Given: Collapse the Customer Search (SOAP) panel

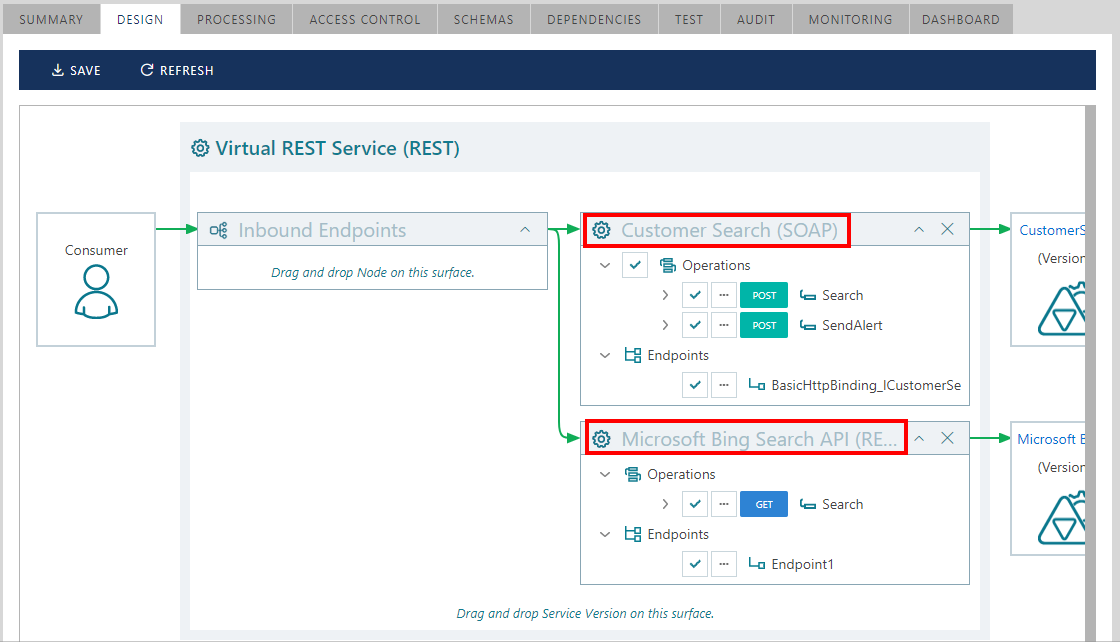Looking at the screenshot, I should point(919,230).
